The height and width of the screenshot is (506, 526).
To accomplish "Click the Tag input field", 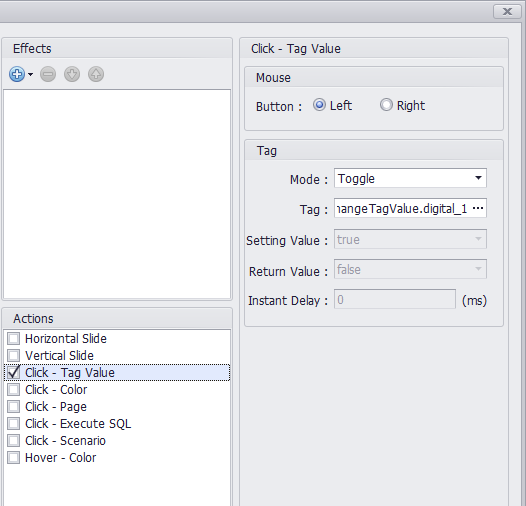I will [x=402, y=208].
